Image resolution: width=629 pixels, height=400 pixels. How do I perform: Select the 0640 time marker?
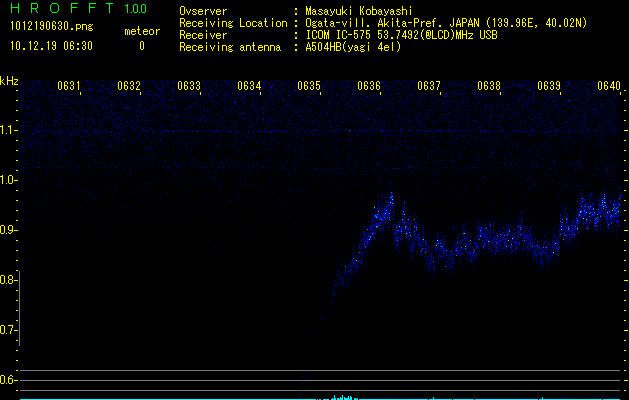pos(609,86)
